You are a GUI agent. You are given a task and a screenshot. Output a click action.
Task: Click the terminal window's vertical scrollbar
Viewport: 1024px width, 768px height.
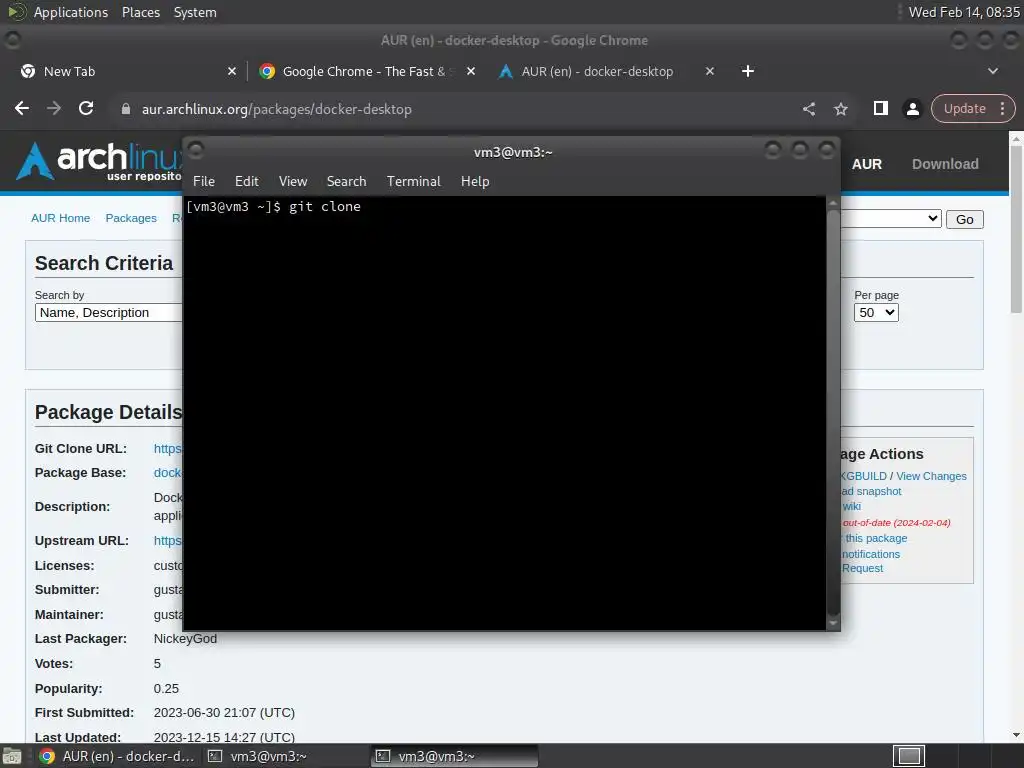pyautogui.click(x=833, y=411)
